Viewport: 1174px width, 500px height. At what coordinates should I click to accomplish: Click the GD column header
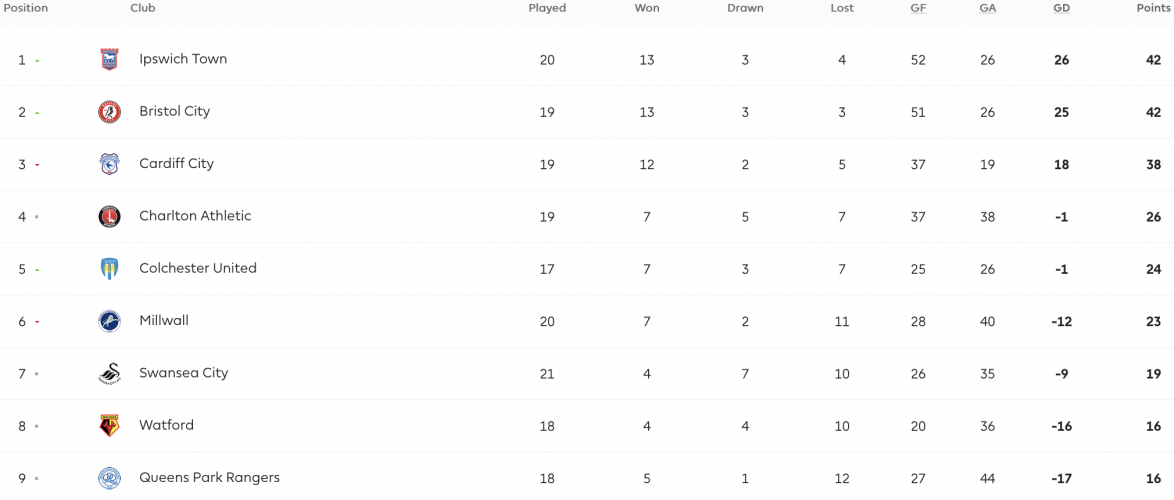(1062, 8)
